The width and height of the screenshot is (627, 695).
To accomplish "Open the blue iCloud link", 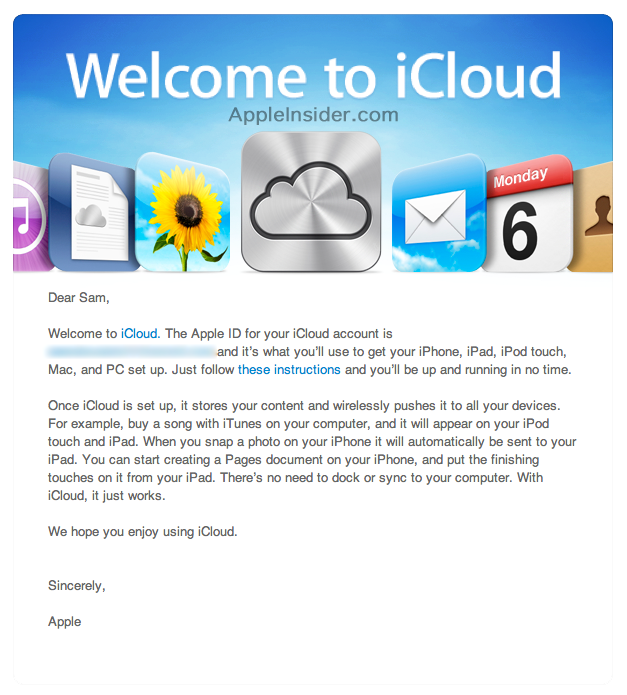I will point(139,333).
